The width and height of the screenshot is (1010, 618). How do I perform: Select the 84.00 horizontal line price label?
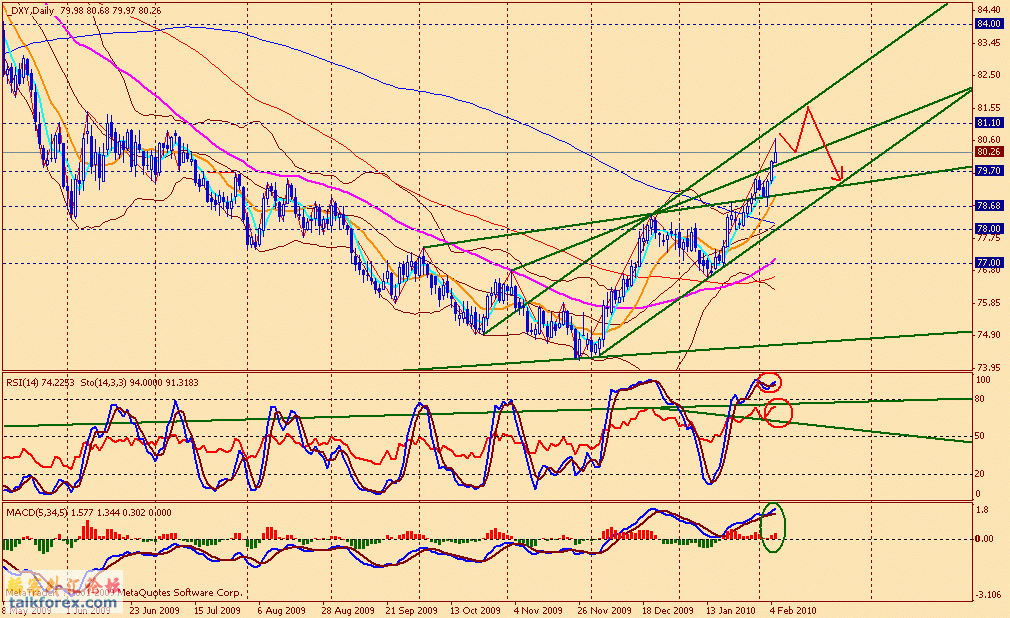(x=989, y=24)
